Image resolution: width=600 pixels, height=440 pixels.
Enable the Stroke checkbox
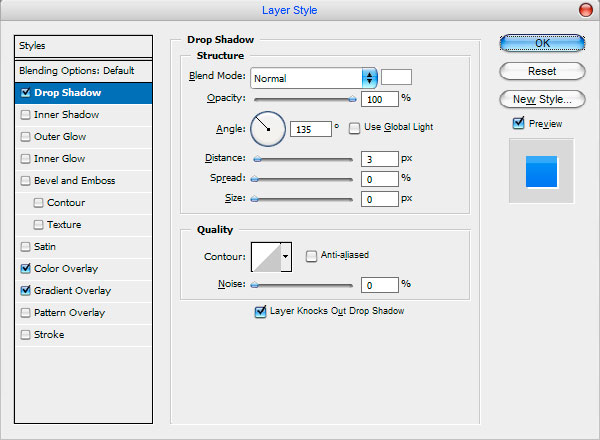(x=25, y=335)
